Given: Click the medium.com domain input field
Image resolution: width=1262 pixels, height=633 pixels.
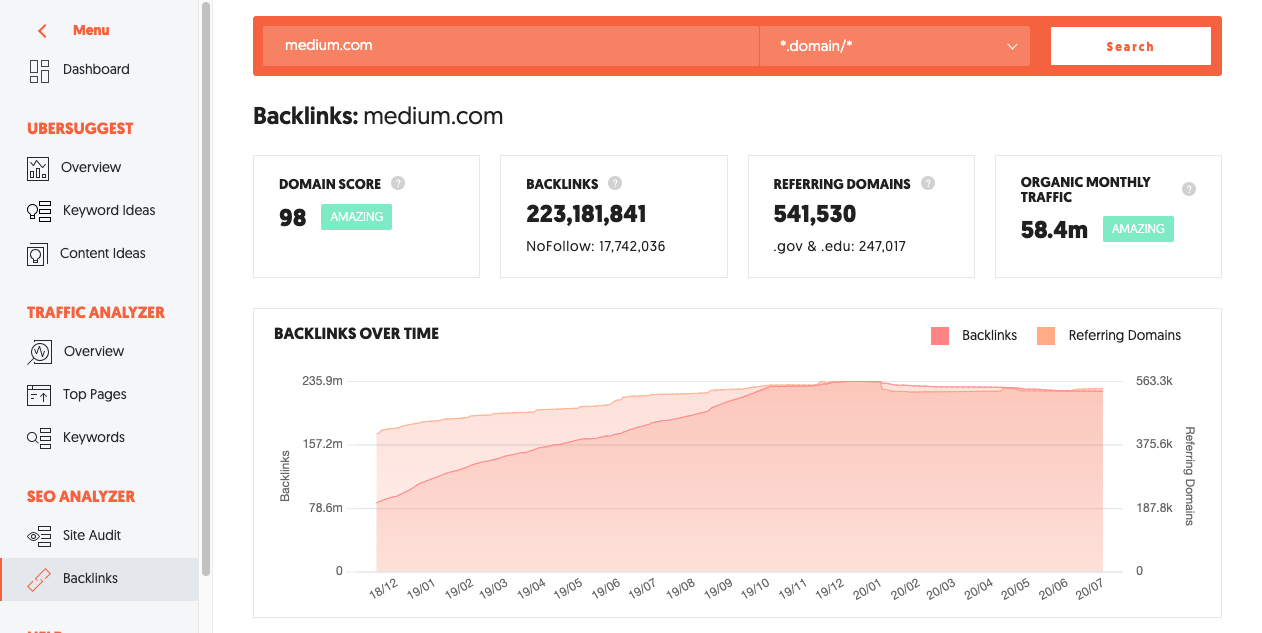Looking at the screenshot, I should tap(511, 46).
